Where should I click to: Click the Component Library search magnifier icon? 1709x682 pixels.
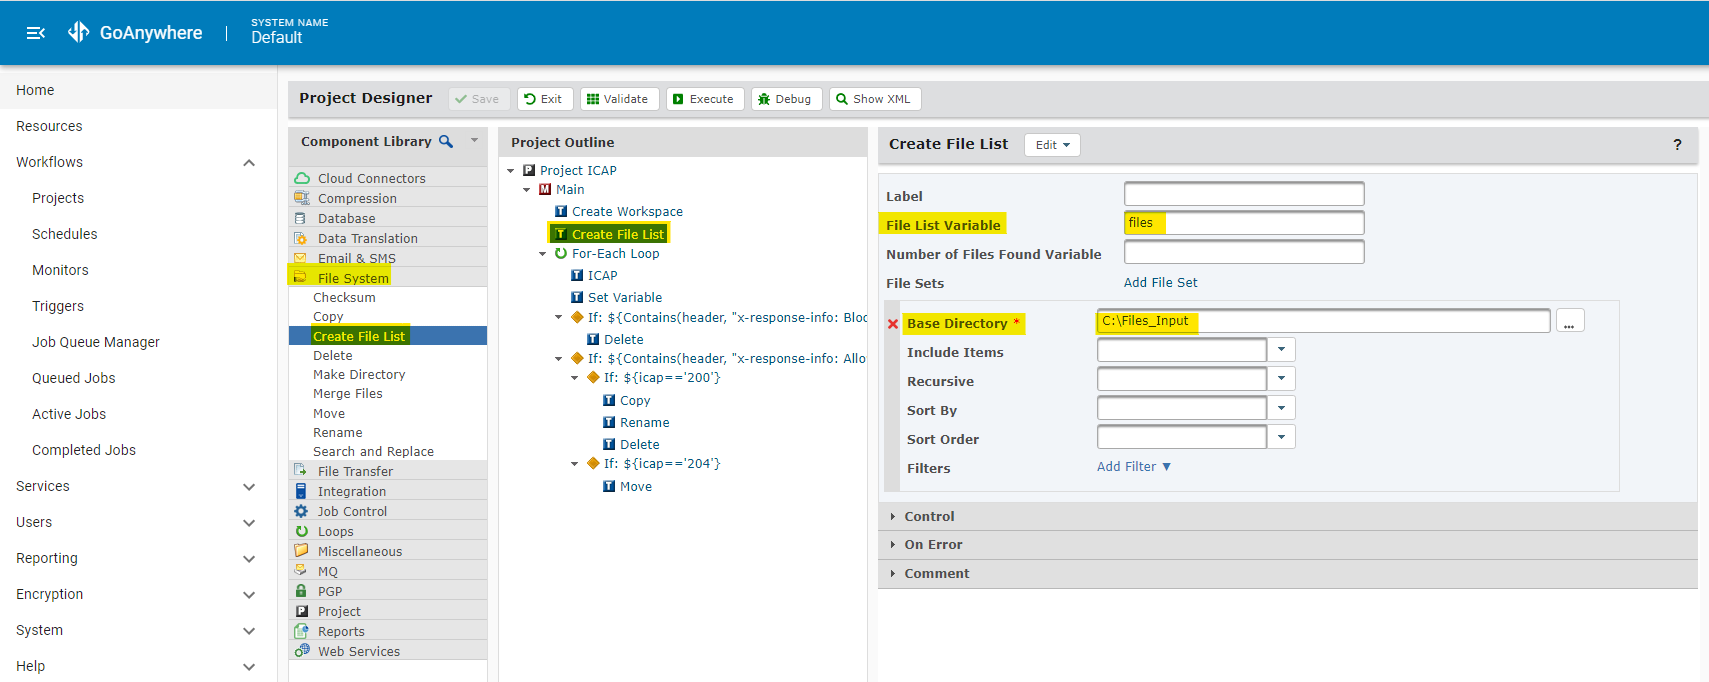coord(446,142)
